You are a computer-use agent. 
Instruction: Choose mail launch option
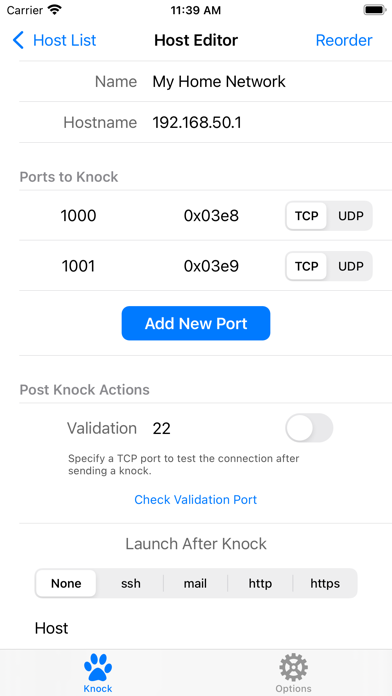195,583
